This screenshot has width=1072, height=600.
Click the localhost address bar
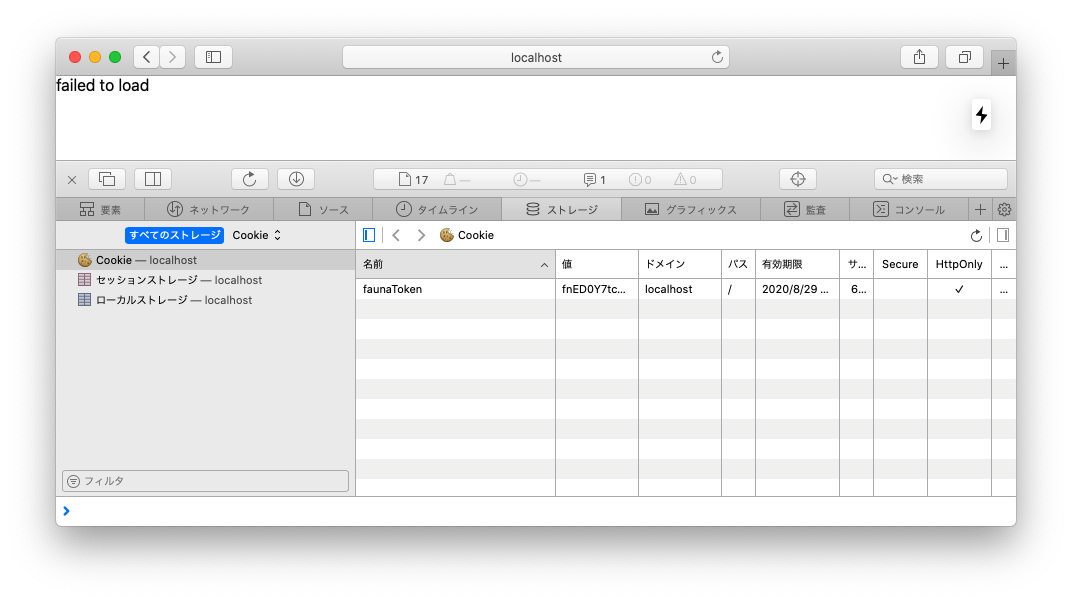click(x=536, y=57)
